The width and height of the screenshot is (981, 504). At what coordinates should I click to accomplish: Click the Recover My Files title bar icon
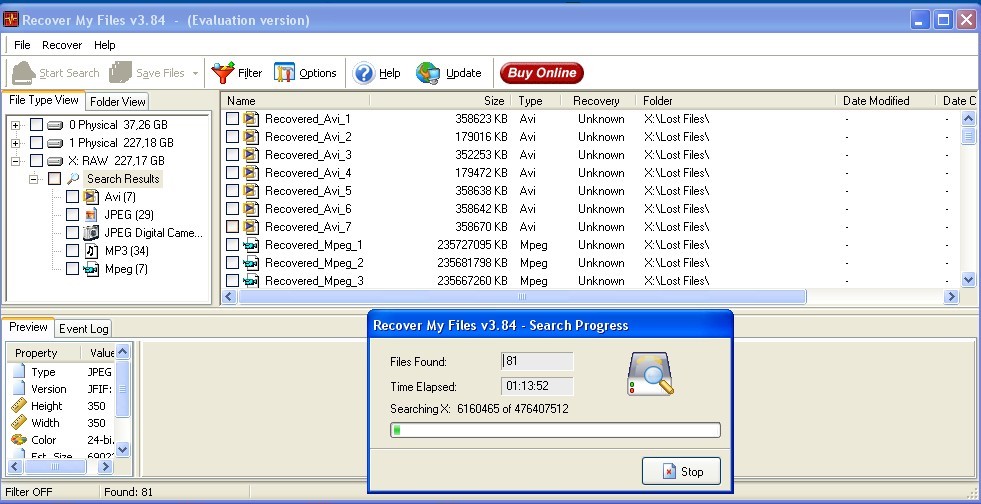(x=11, y=19)
